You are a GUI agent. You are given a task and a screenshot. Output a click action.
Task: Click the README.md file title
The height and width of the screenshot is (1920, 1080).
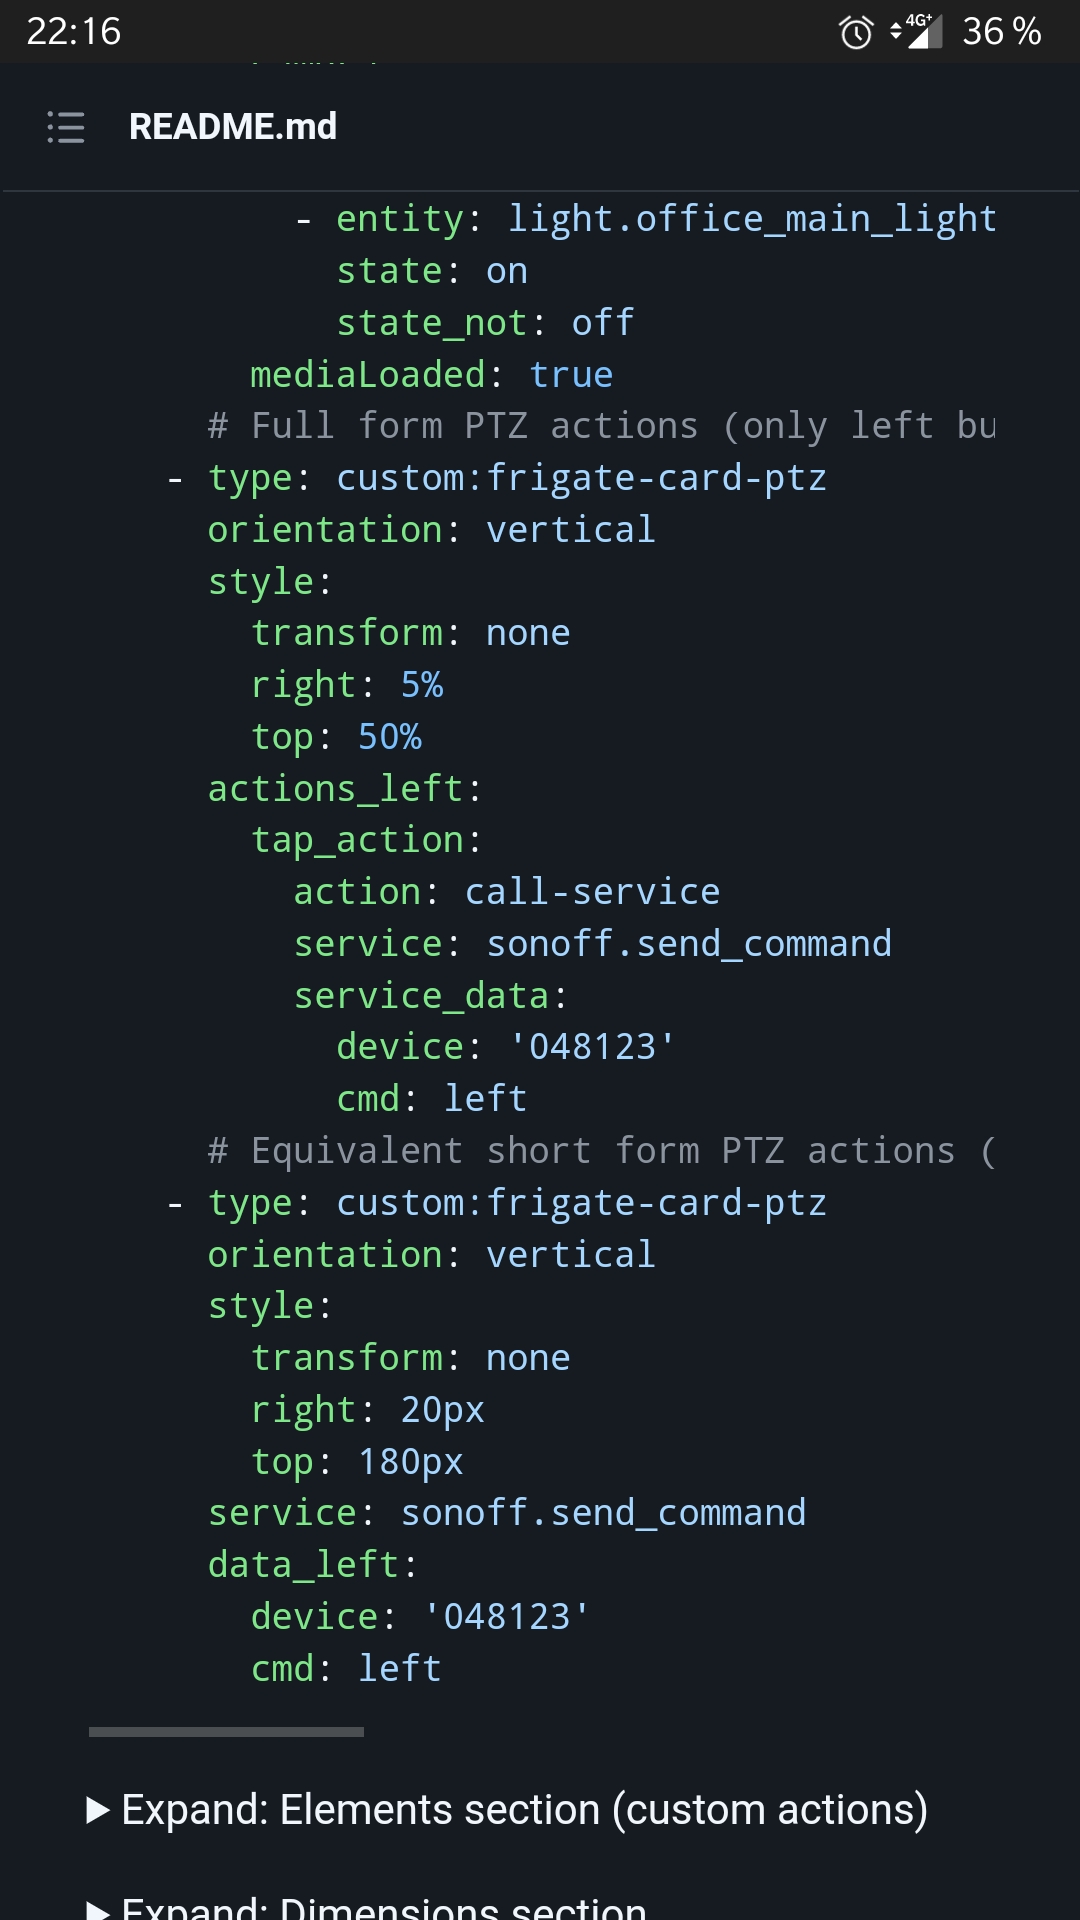[x=233, y=127]
